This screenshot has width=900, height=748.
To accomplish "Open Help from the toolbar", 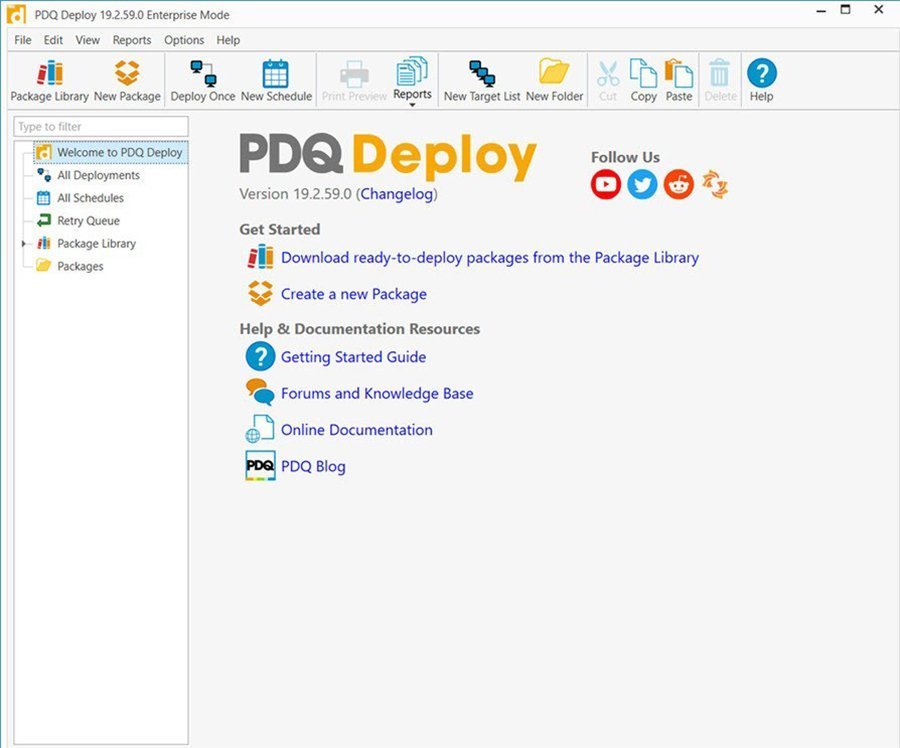I will 762,81.
